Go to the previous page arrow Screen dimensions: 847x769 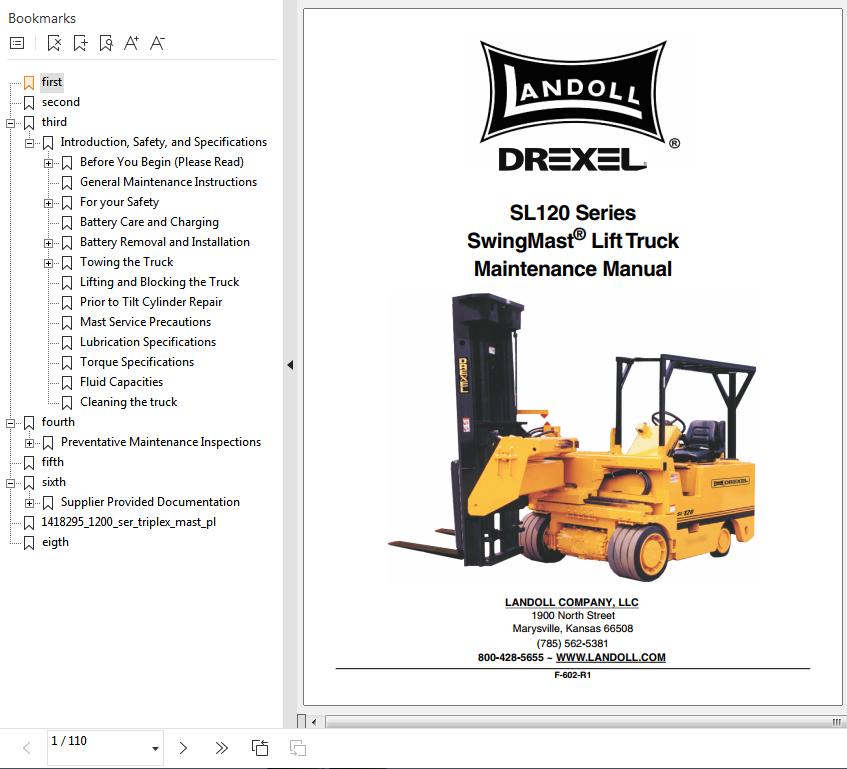[26, 748]
